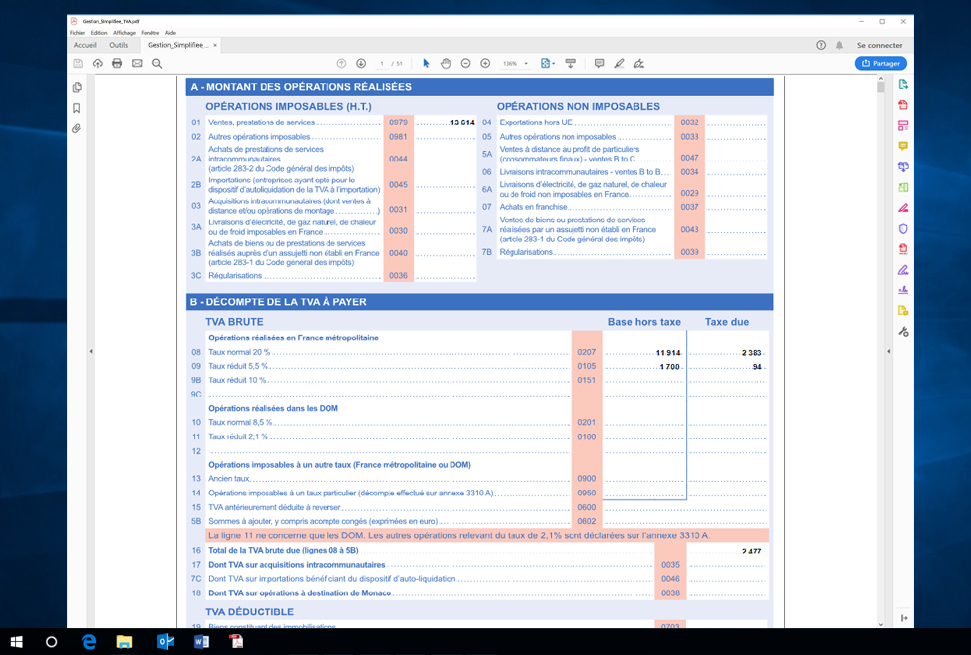Open Word from the taskbar

pos(201,643)
